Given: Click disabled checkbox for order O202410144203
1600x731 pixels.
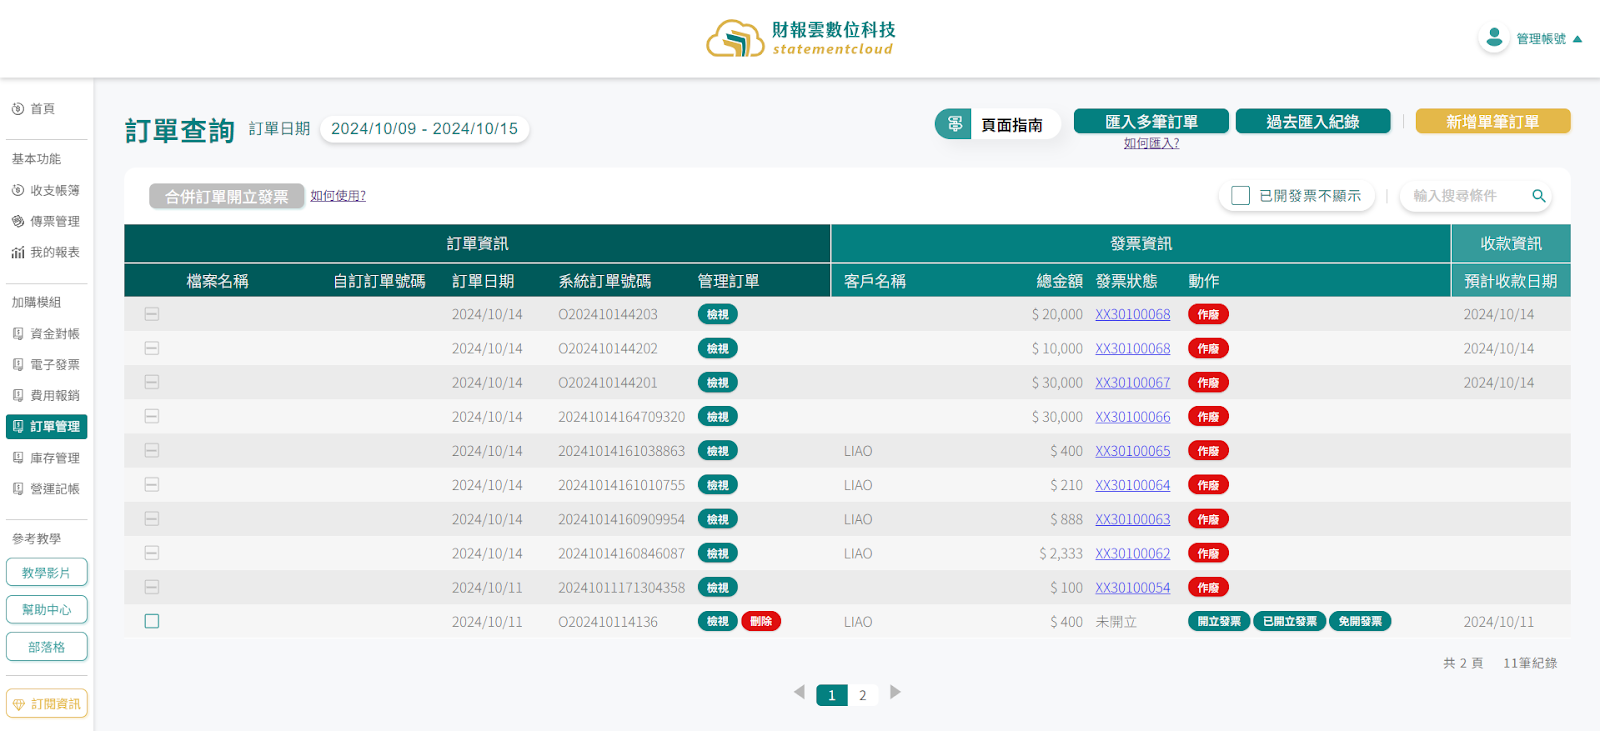Looking at the screenshot, I should [x=152, y=314].
